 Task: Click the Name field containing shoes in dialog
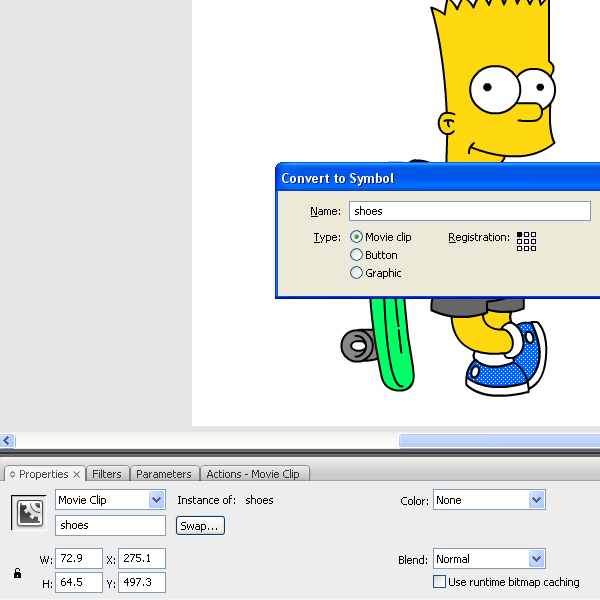click(x=470, y=211)
